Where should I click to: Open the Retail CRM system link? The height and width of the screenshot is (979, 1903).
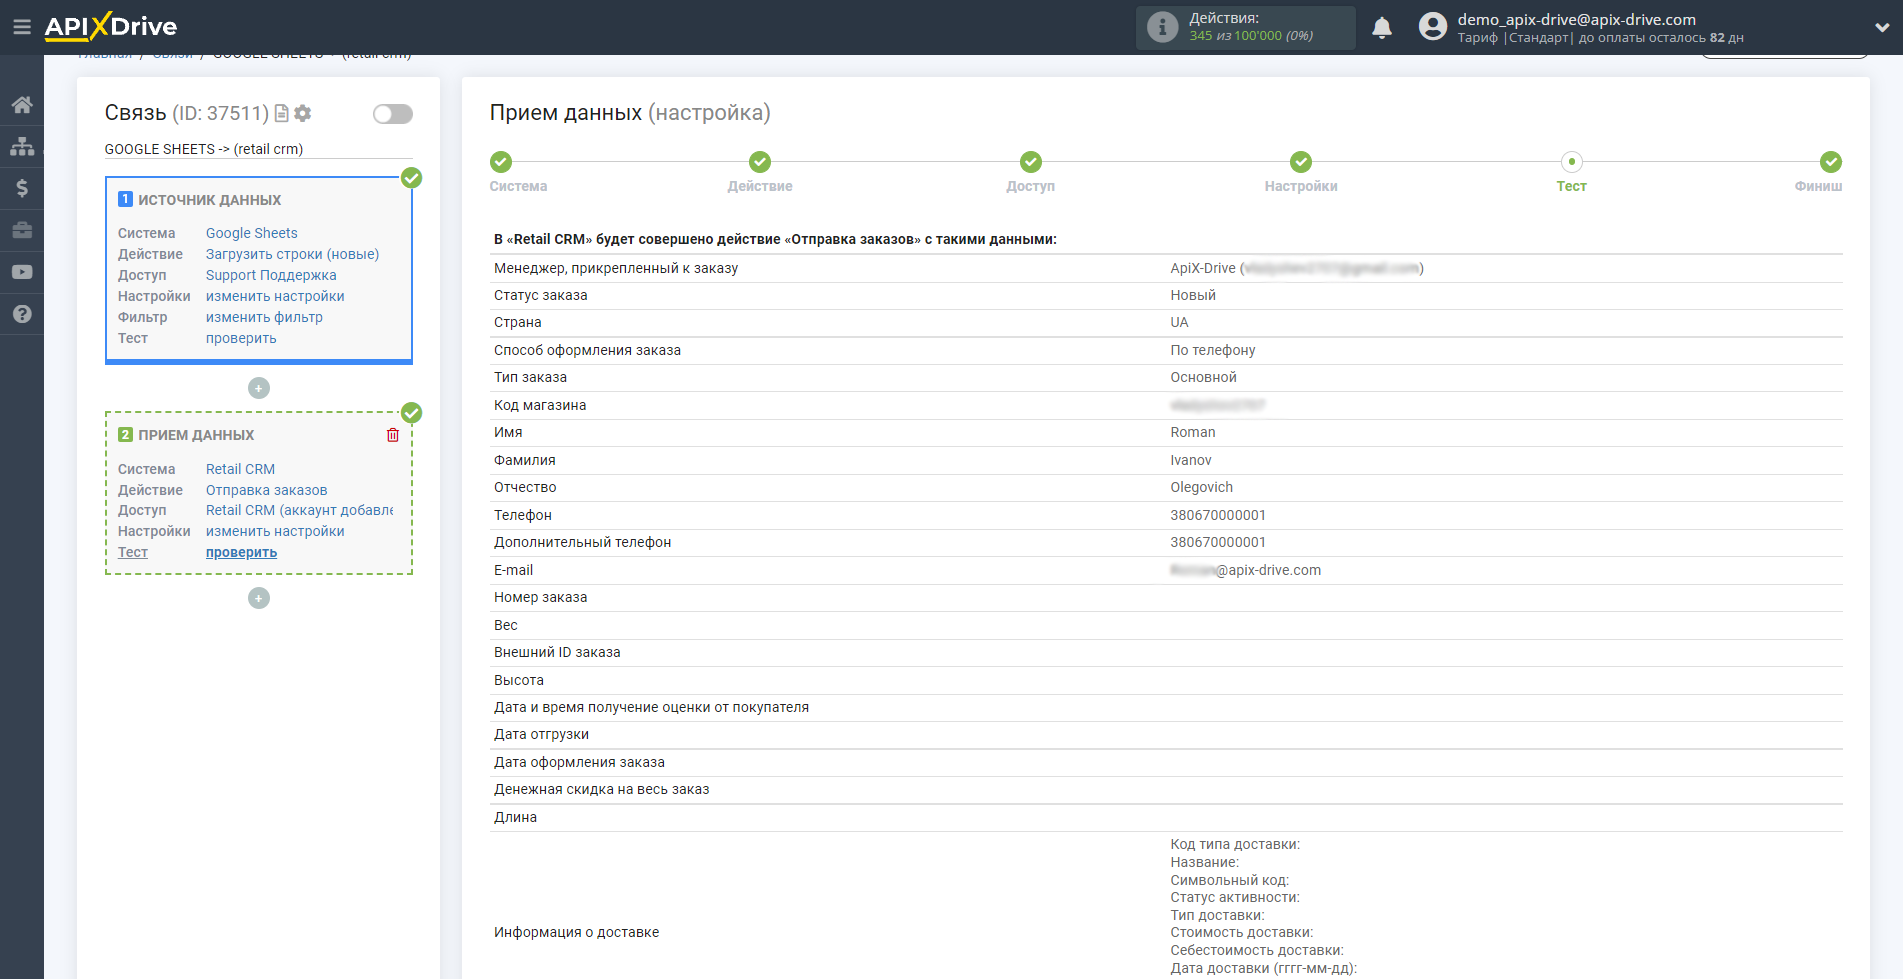pos(240,469)
